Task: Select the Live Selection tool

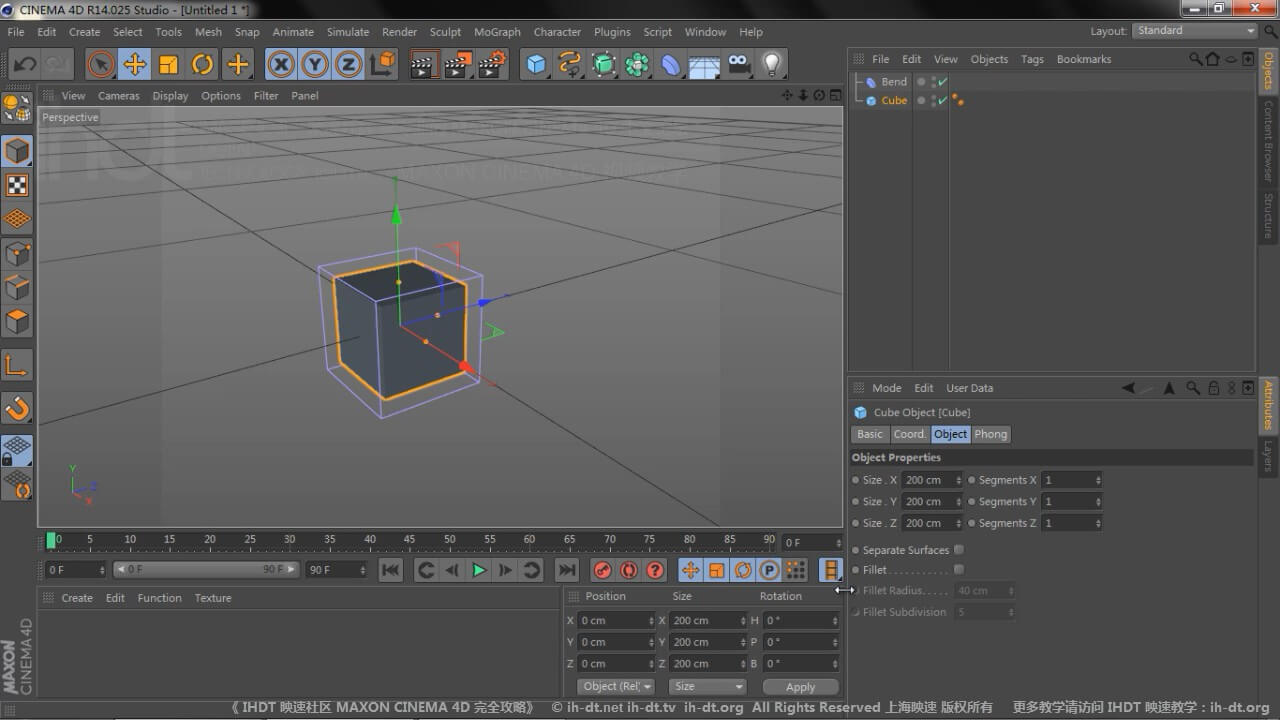Action: (100, 65)
